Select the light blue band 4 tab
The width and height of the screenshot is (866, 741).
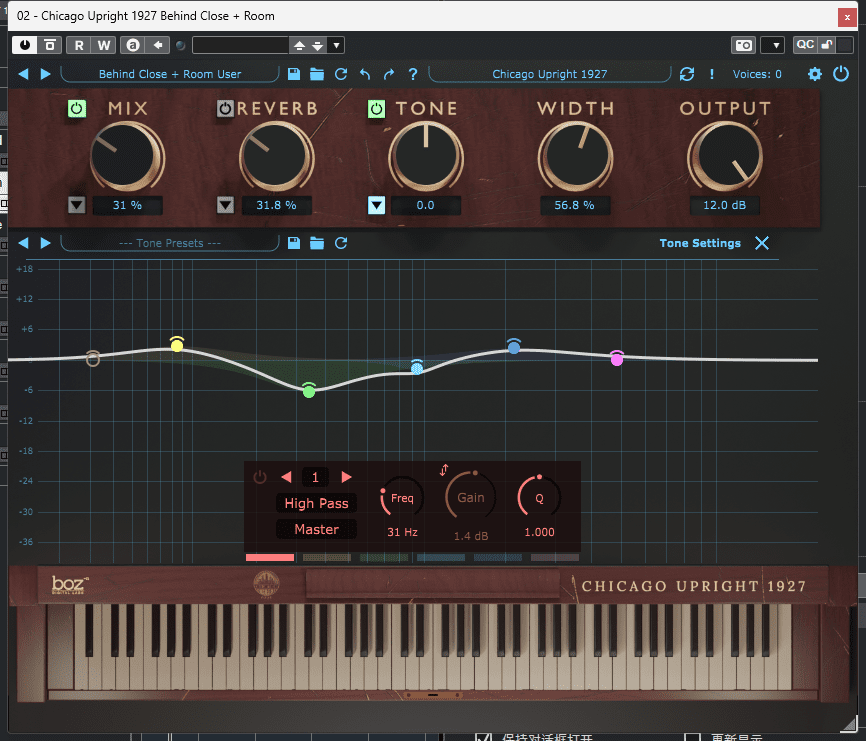[x=441, y=558]
